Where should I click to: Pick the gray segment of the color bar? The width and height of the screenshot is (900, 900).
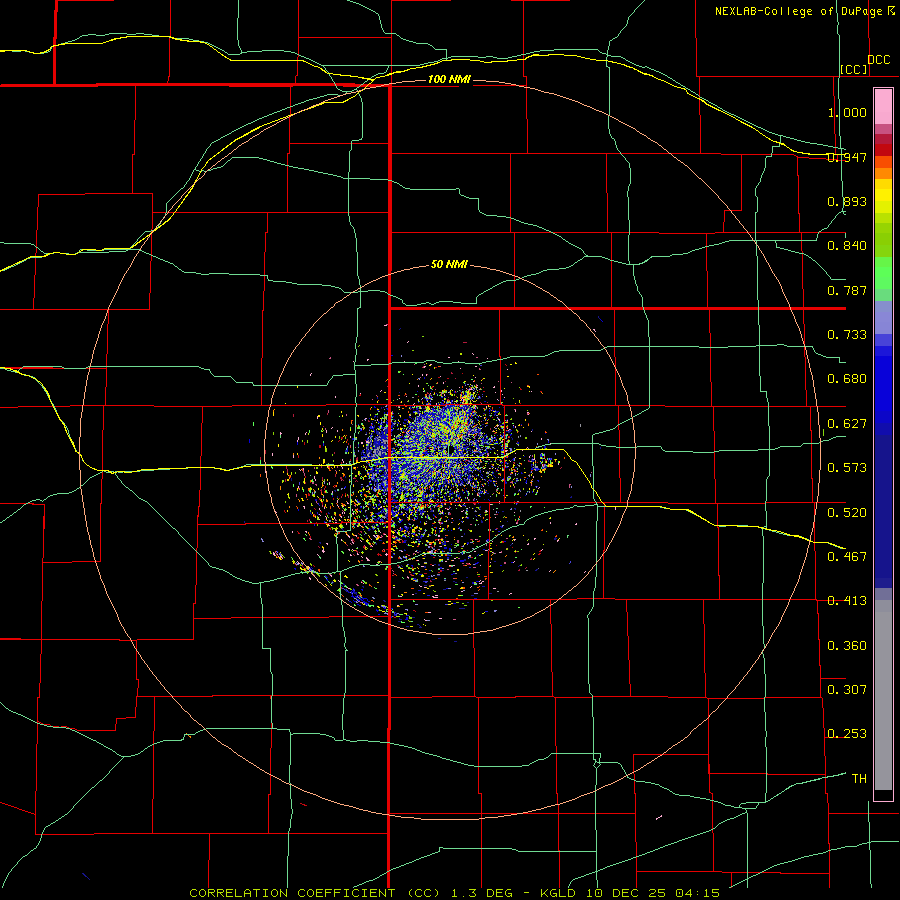pos(883,695)
